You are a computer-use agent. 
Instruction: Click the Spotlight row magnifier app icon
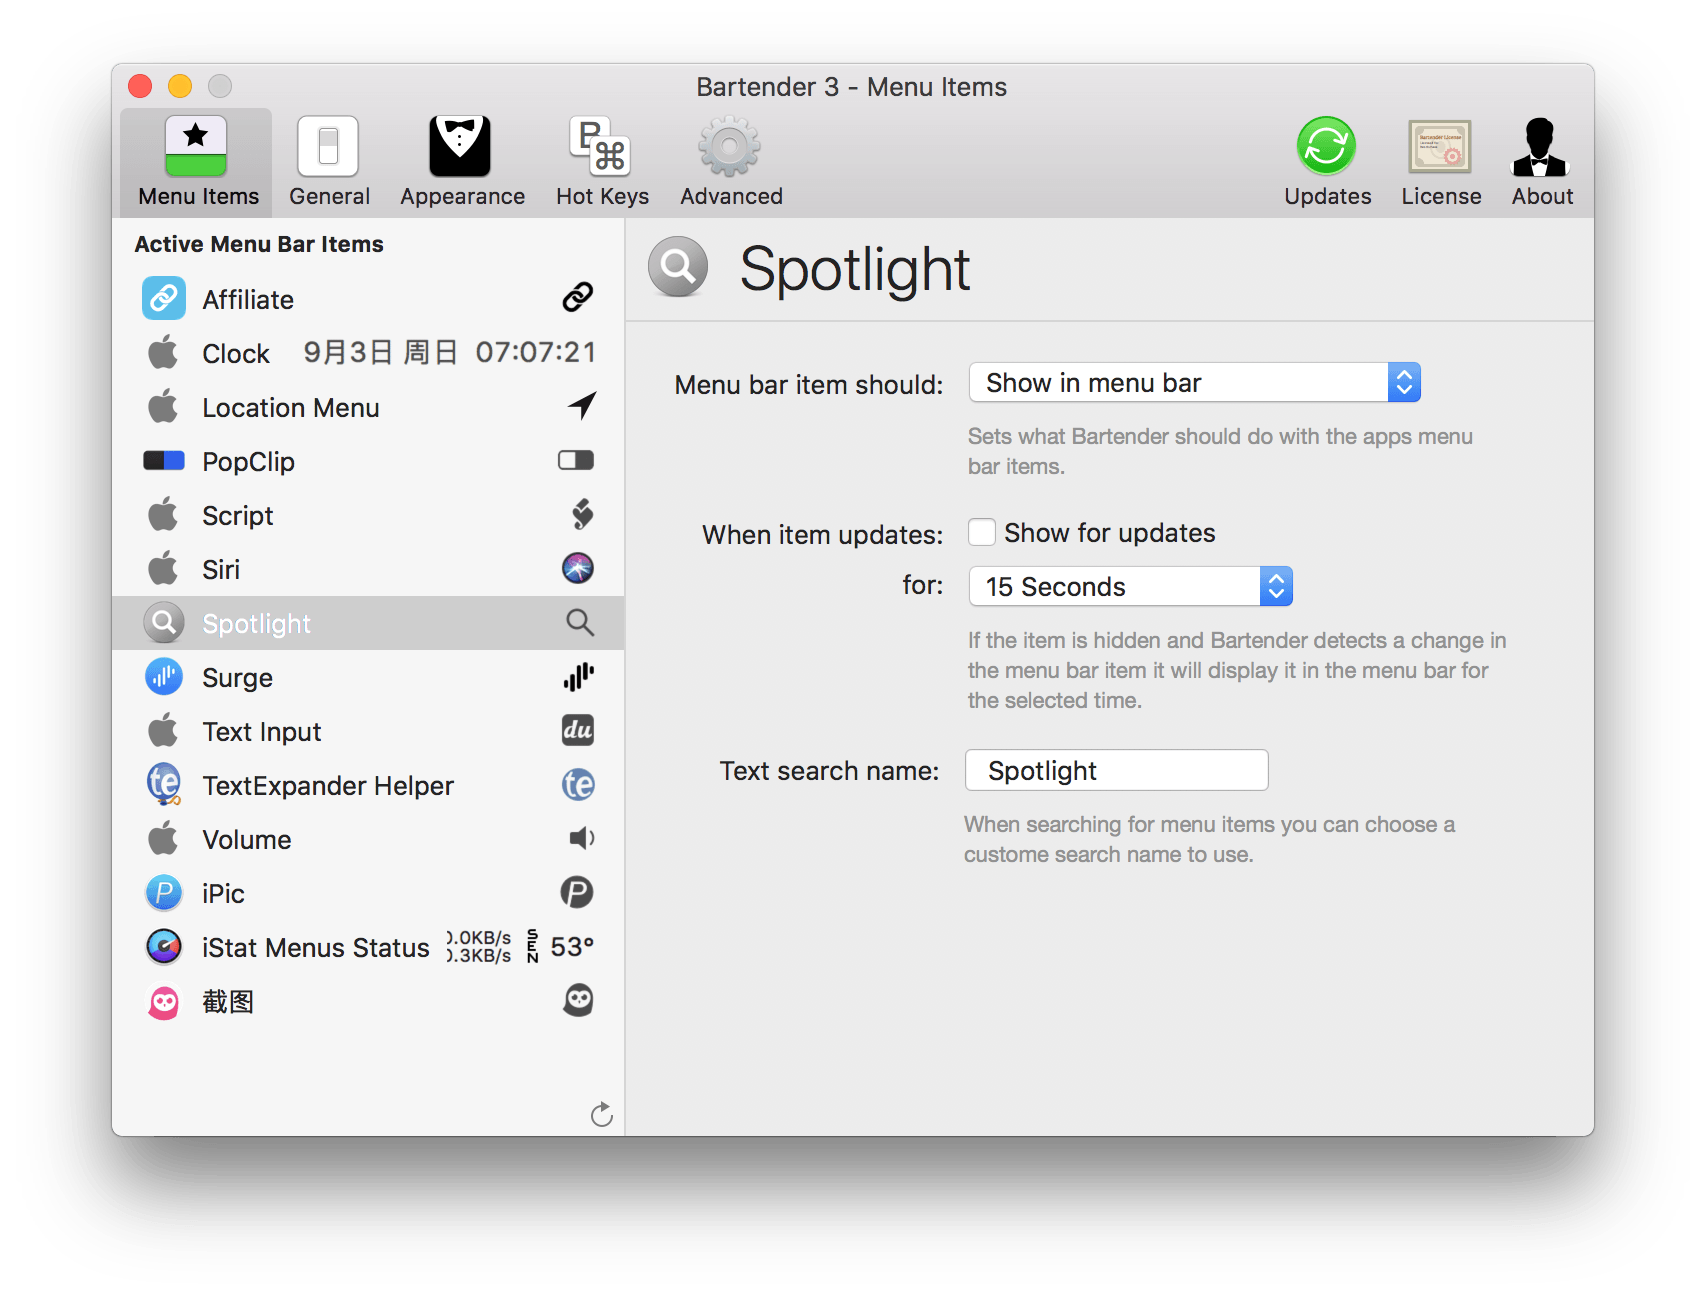pos(164,622)
